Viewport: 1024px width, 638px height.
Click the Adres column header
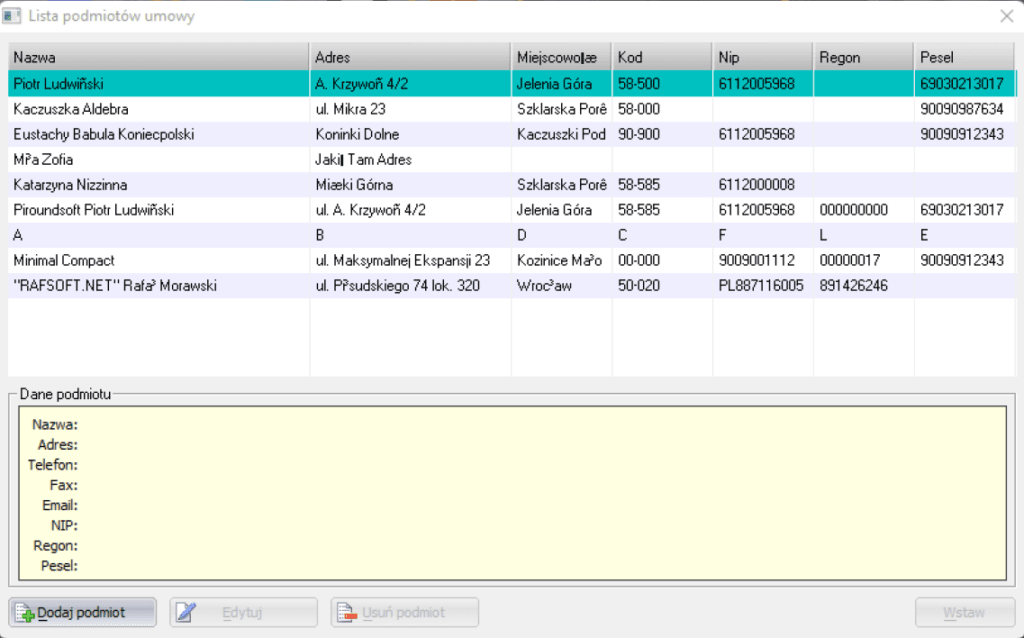(410, 57)
